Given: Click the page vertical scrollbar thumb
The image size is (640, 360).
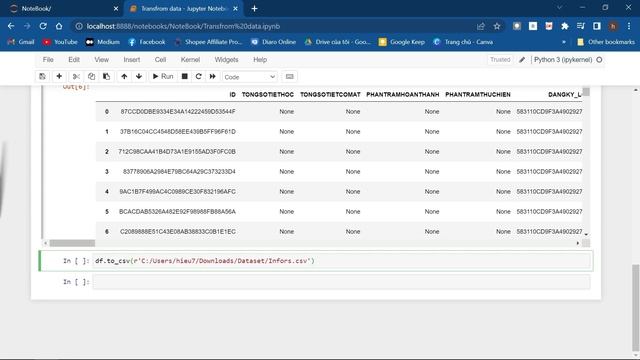Looking at the screenshot, I should [x=636, y=308].
